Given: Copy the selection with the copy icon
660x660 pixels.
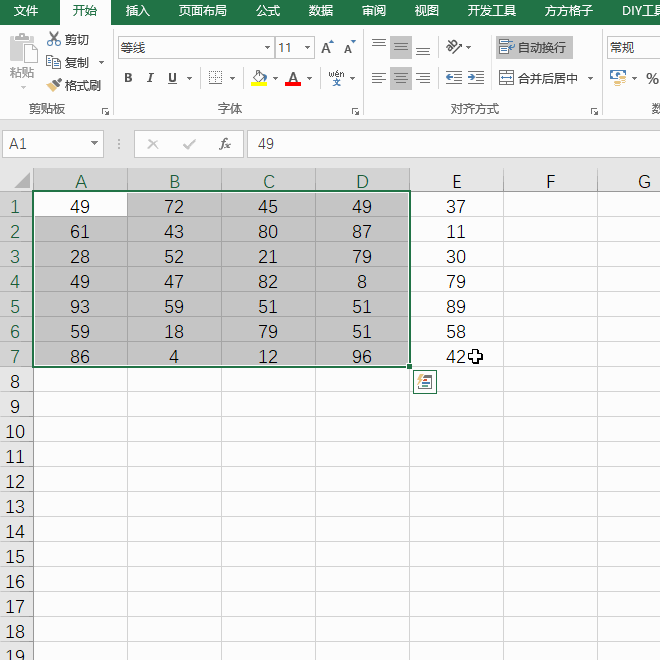Looking at the screenshot, I should point(53,62).
